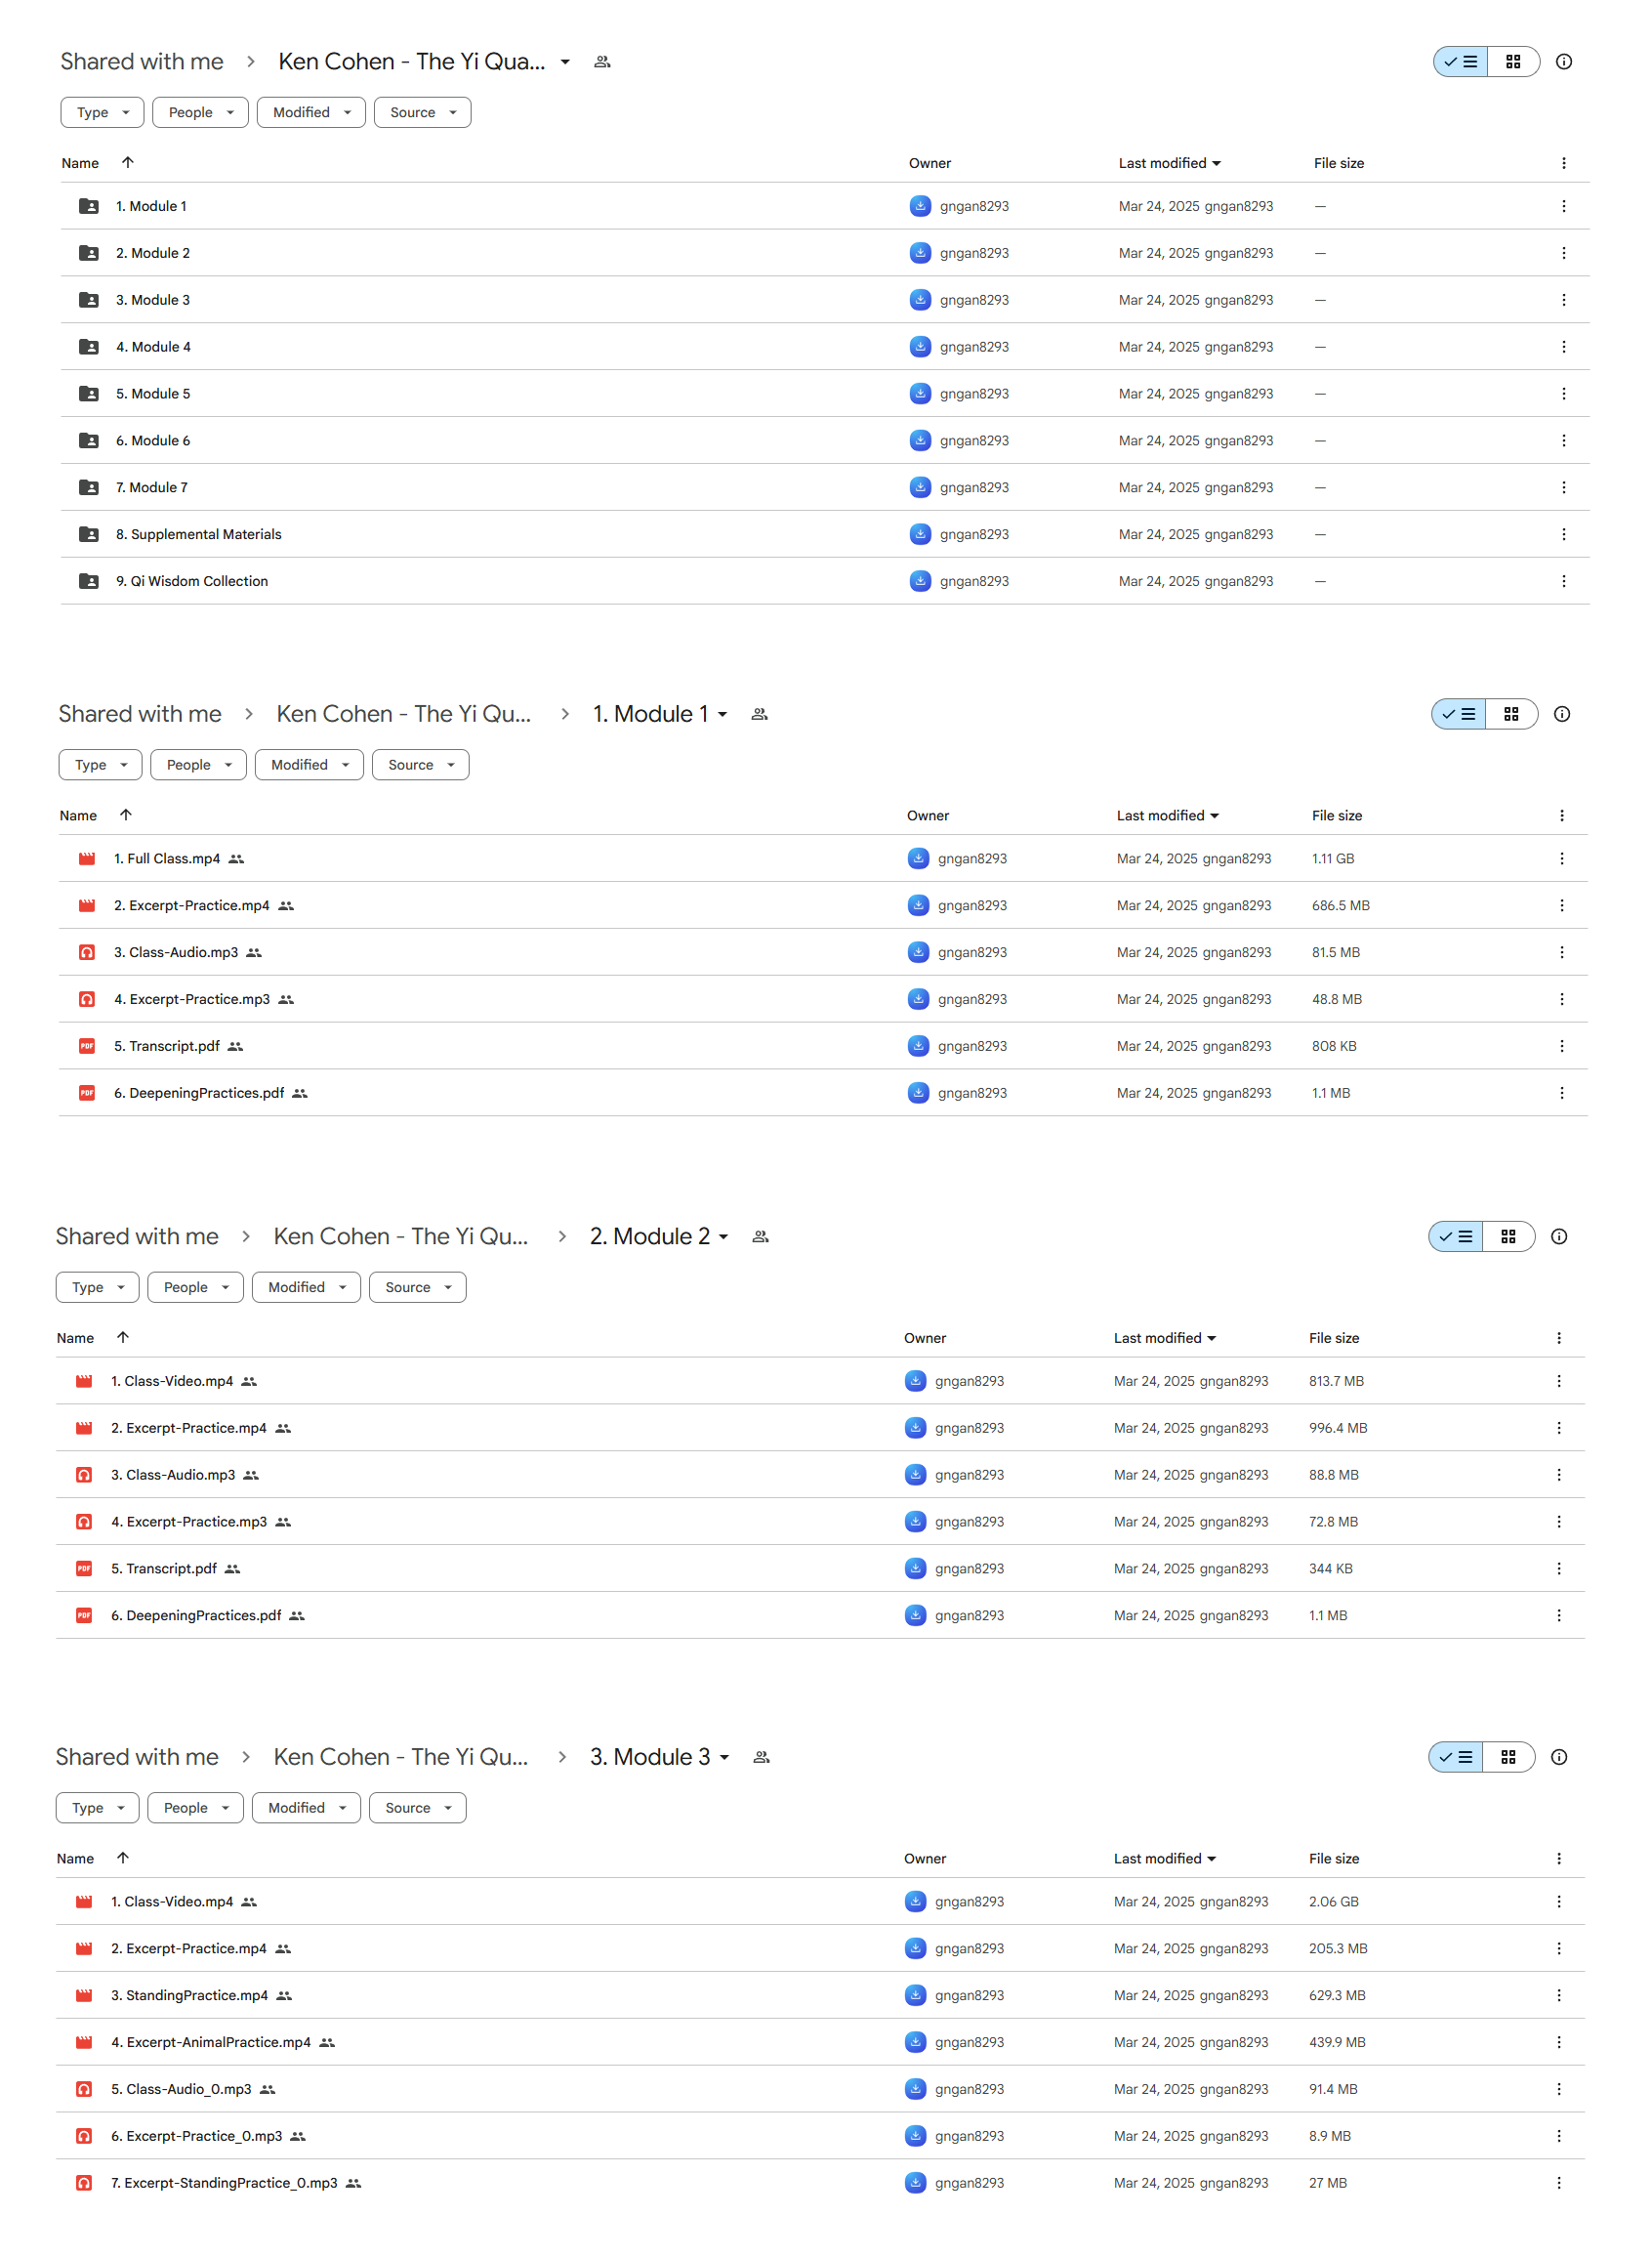Click audio icon of 3. Class-Audio.mp3 in Module 1
Image resolution: width=1652 pixels, height=2258 pixels.
pos(87,952)
